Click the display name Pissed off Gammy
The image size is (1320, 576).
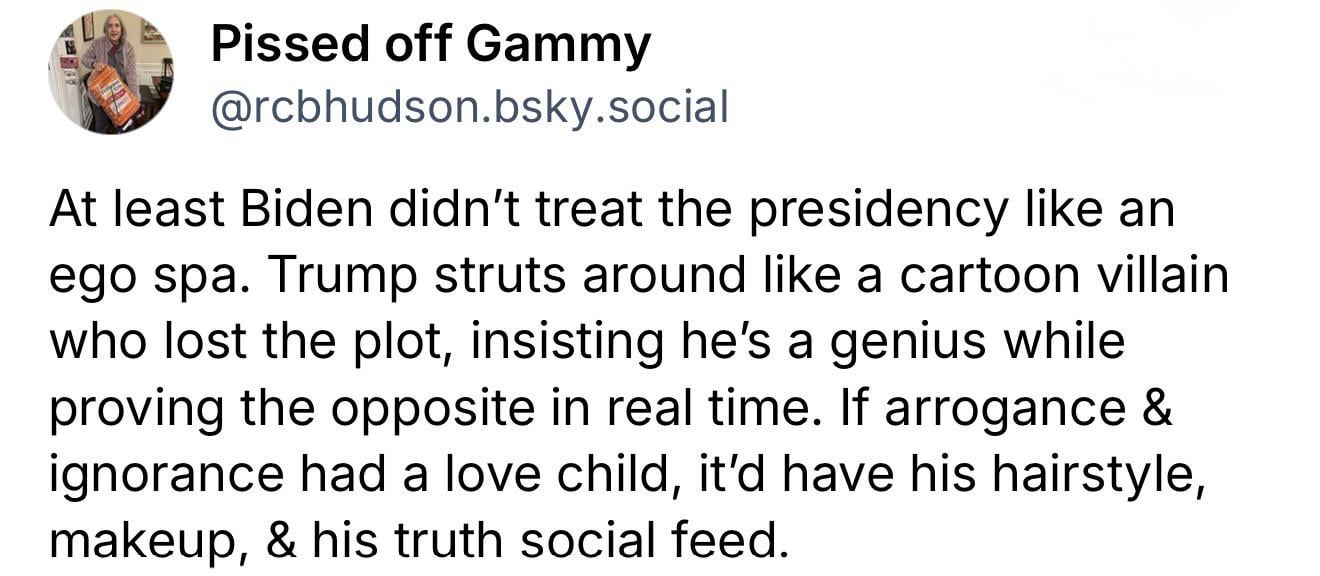[x=430, y=45]
